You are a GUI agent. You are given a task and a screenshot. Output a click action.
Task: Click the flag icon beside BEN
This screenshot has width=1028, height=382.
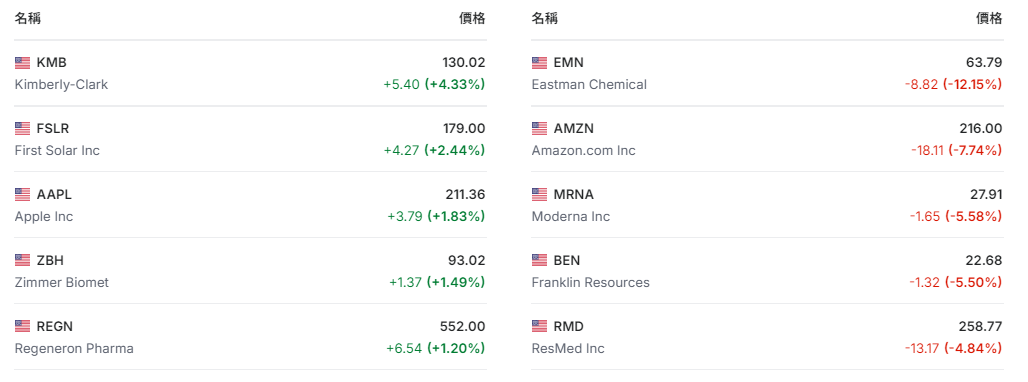tap(540, 260)
